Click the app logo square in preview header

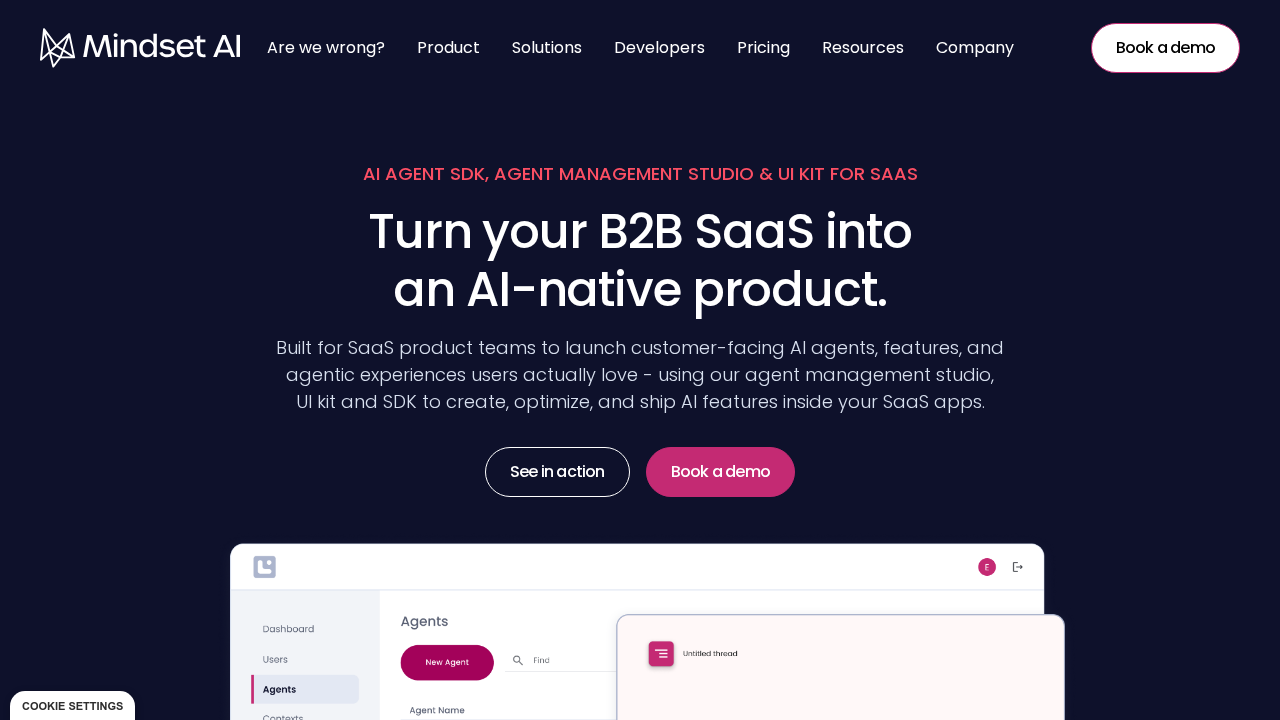pyautogui.click(x=264, y=567)
